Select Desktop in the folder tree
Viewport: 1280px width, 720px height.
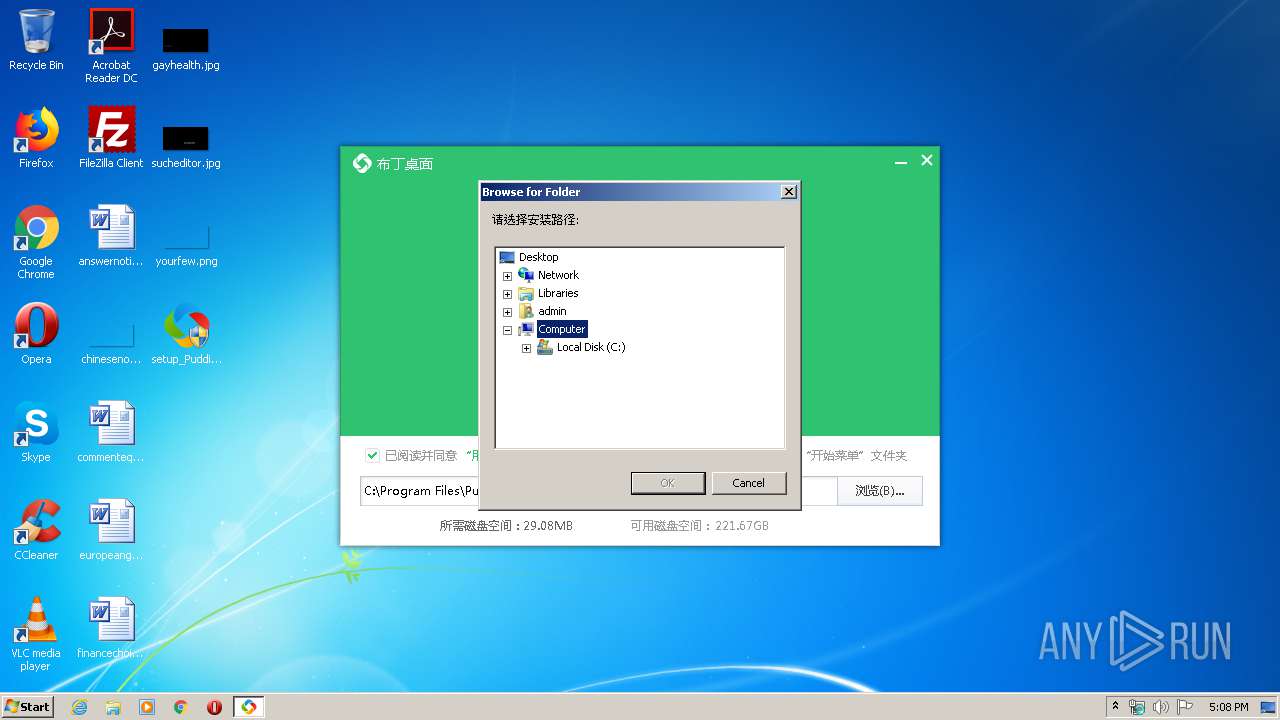coord(539,257)
